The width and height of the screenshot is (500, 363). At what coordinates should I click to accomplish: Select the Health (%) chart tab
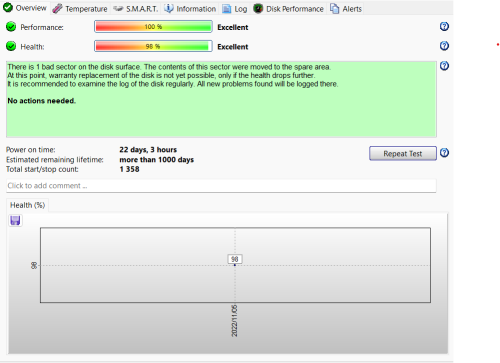[27, 205]
